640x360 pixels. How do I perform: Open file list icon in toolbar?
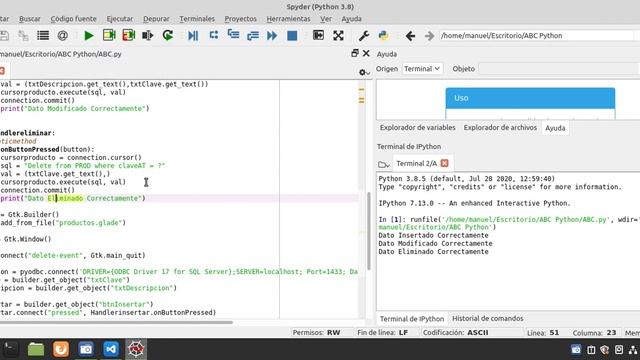pos(43,36)
